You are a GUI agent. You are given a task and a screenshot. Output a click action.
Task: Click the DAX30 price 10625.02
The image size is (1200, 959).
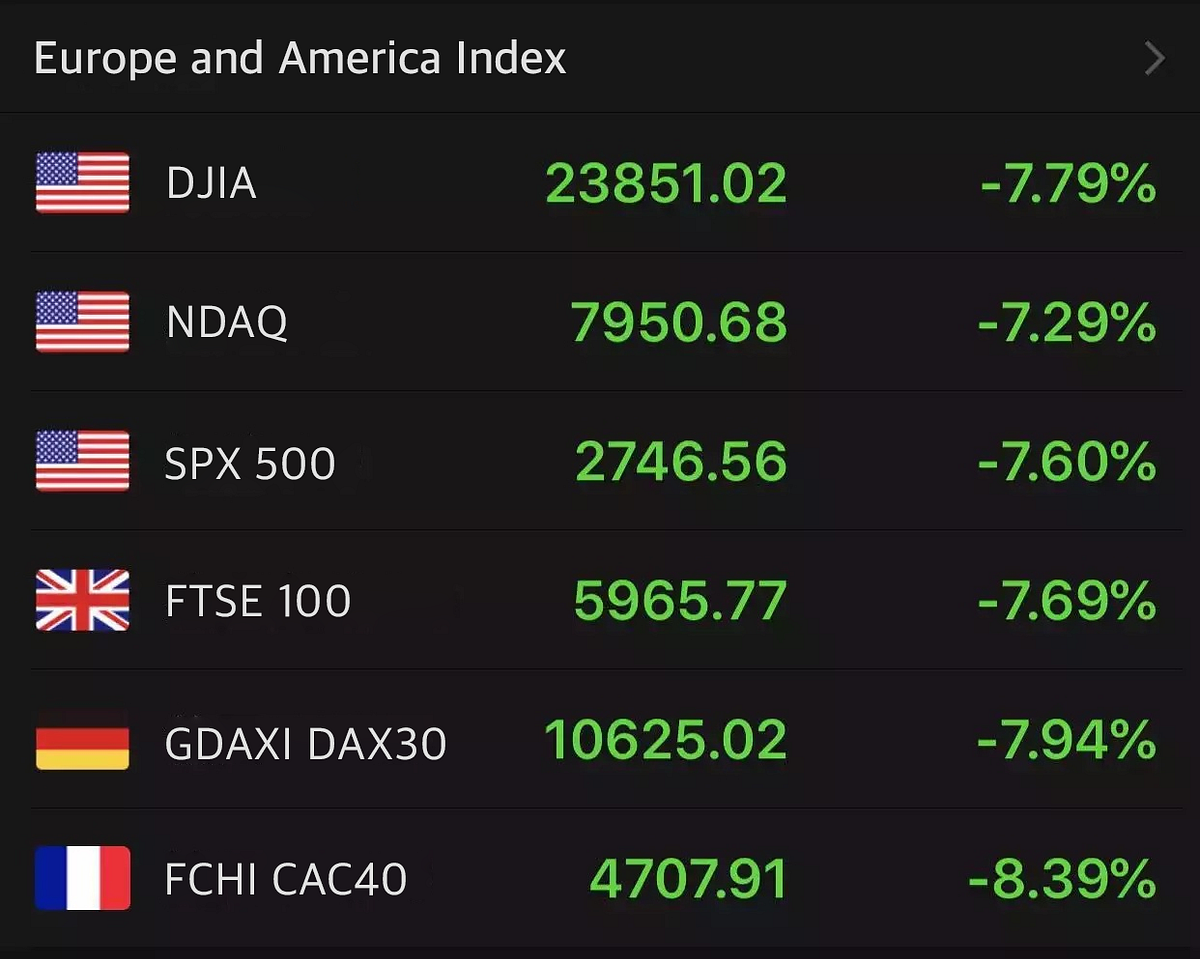coord(666,741)
